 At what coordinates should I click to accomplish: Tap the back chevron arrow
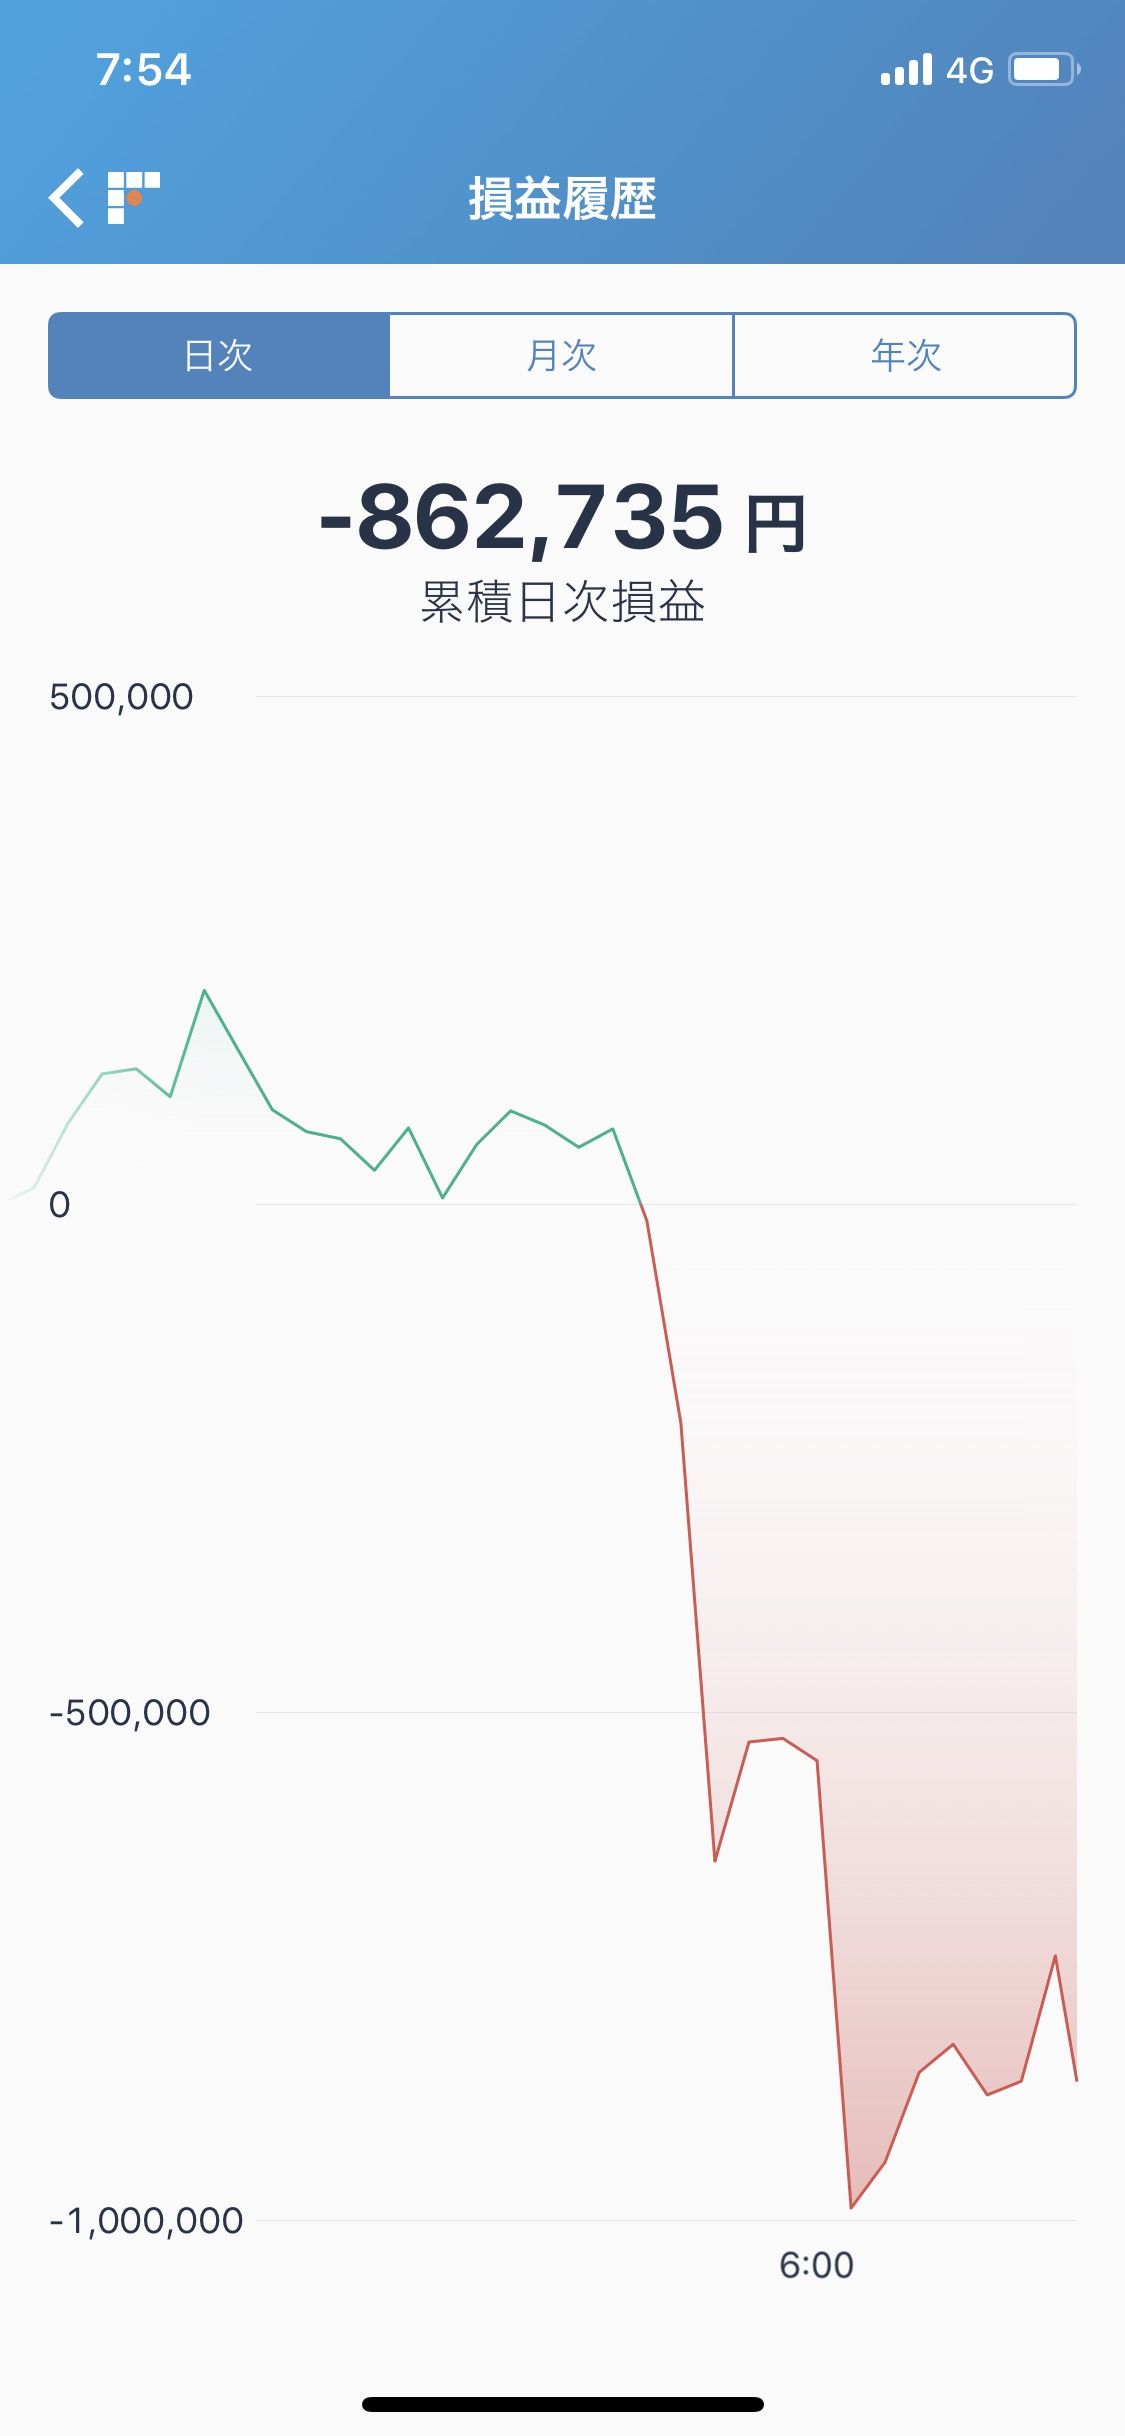67,198
